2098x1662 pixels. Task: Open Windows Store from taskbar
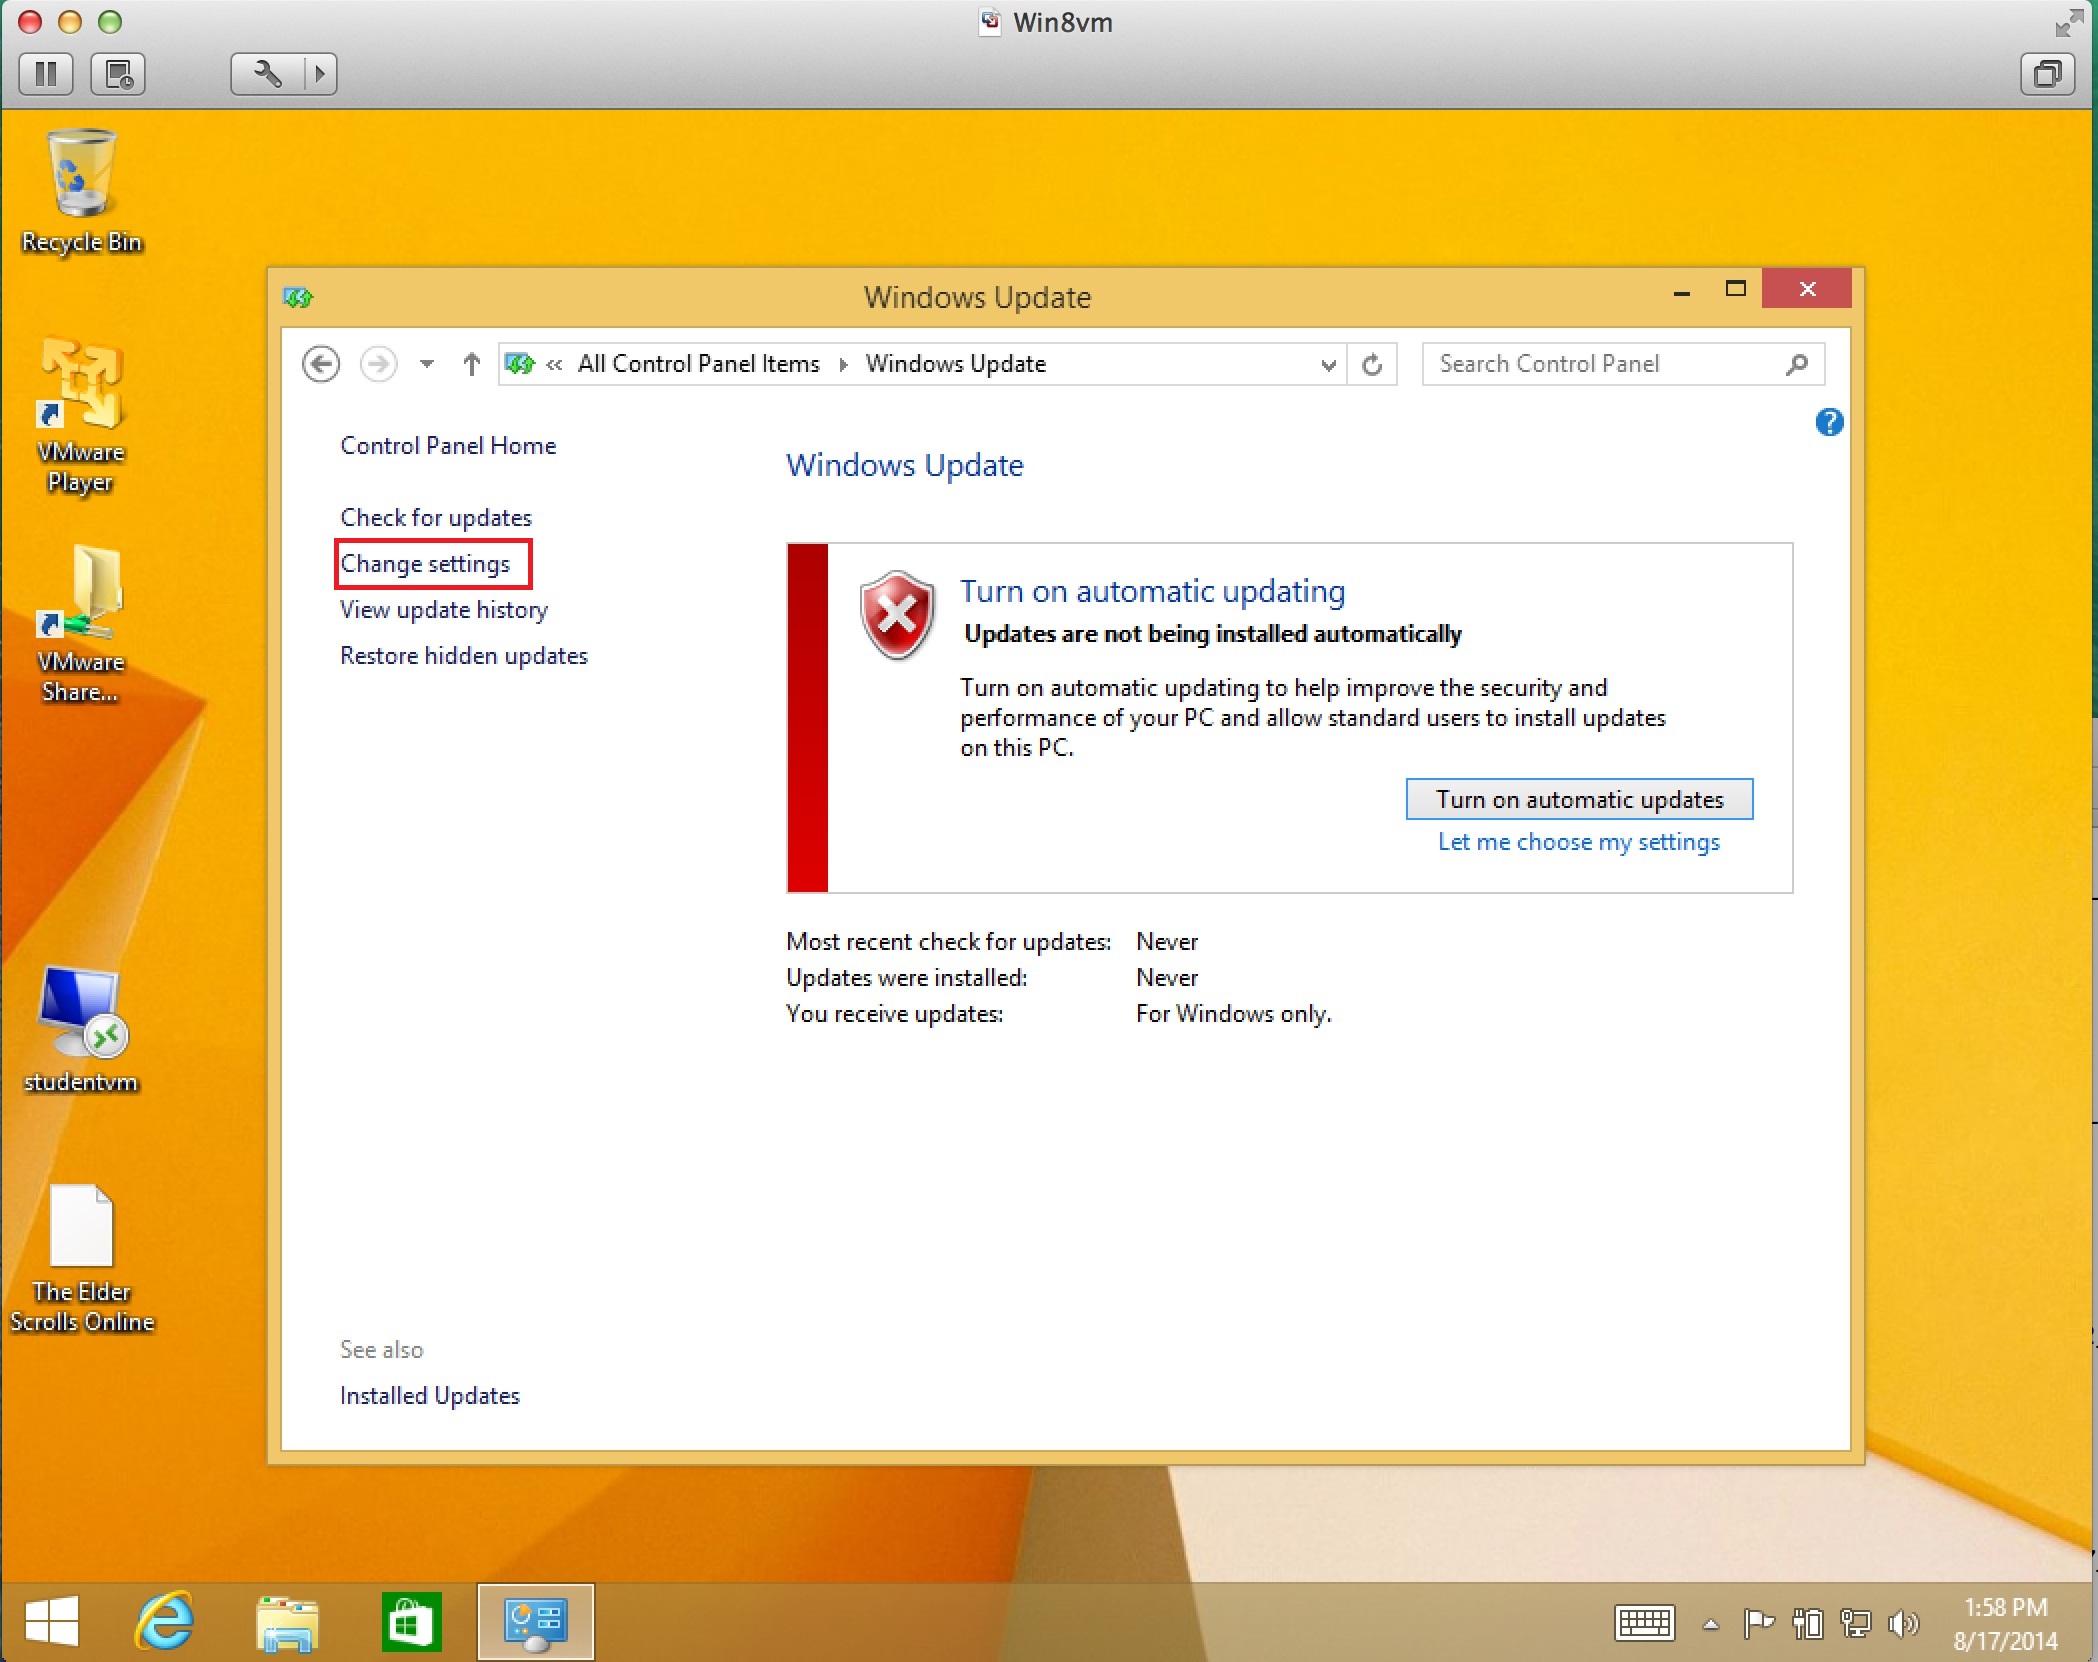point(411,1621)
